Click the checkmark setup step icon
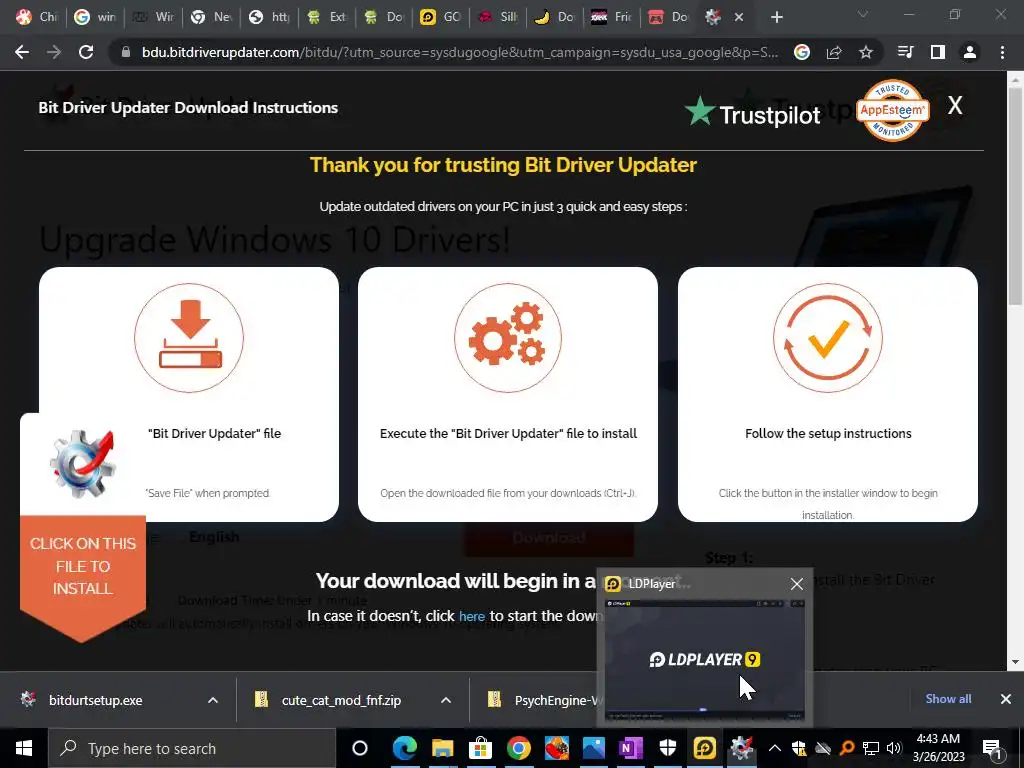This screenshot has height=768, width=1024. tap(827, 338)
